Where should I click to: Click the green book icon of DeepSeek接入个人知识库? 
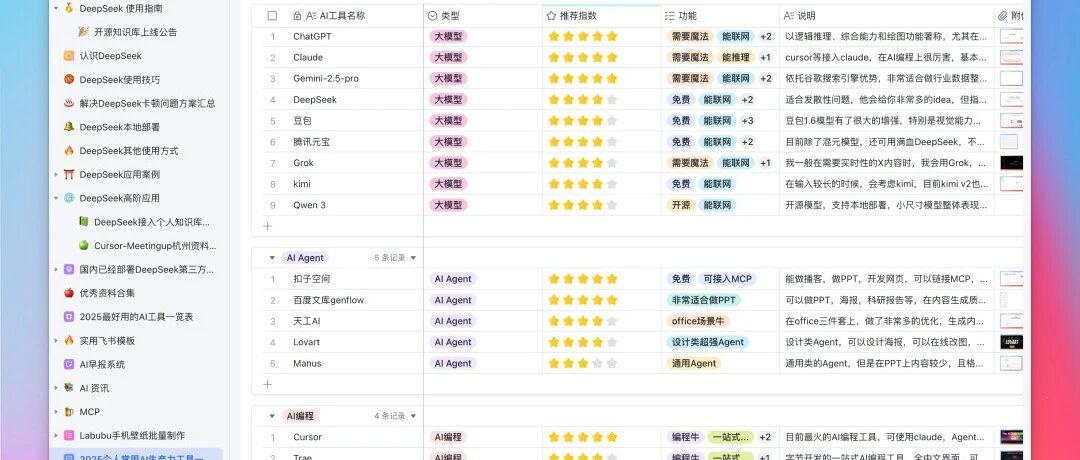point(83,222)
